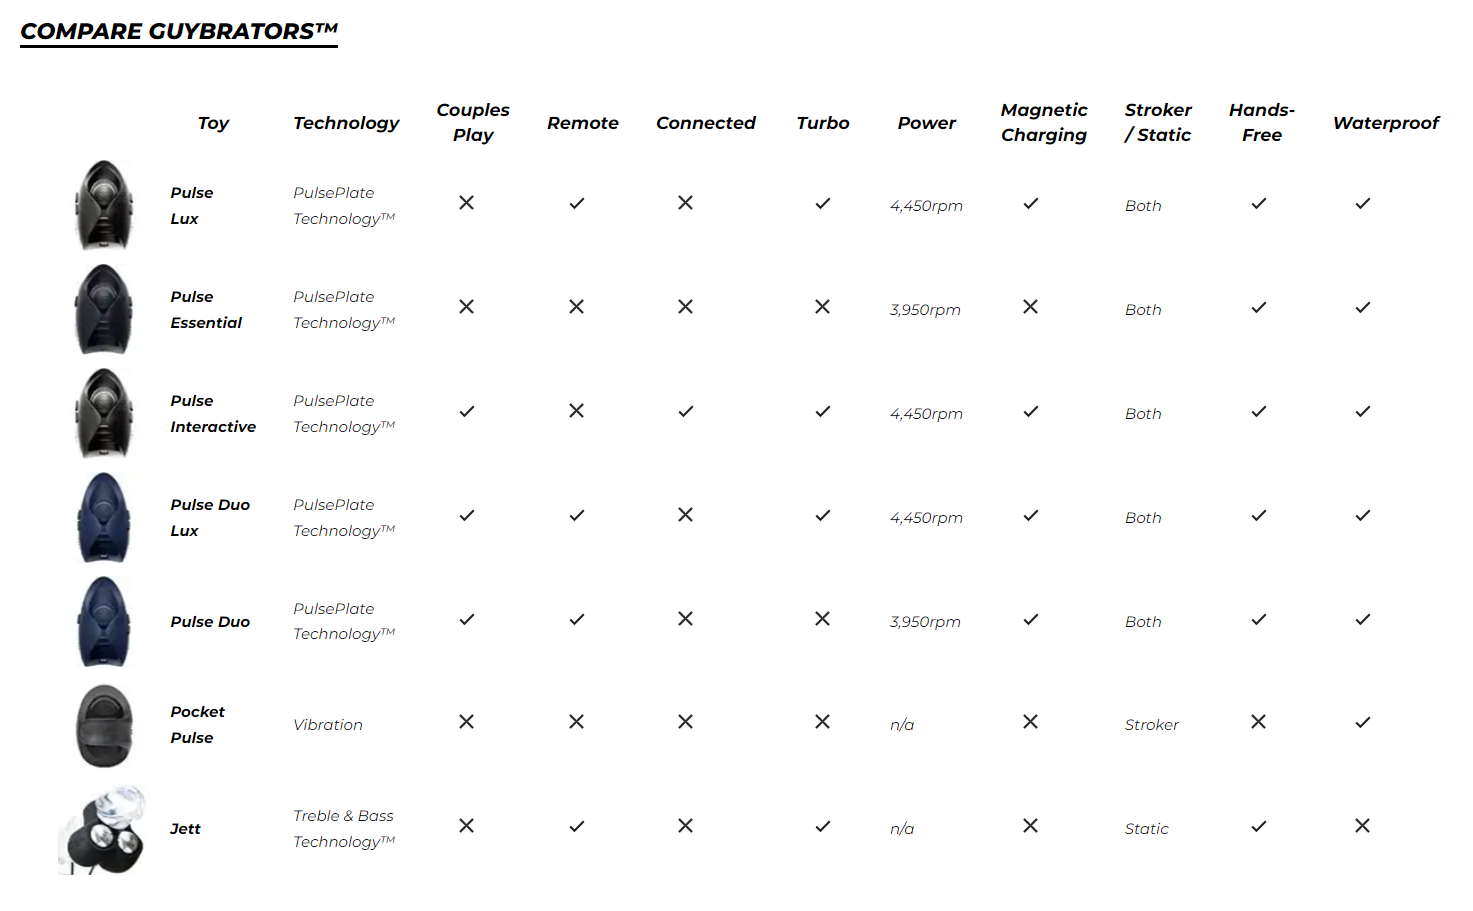Click Pulse Essential's Turbo cross icon
Viewport: 1473px width, 911px height.
(822, 307)
